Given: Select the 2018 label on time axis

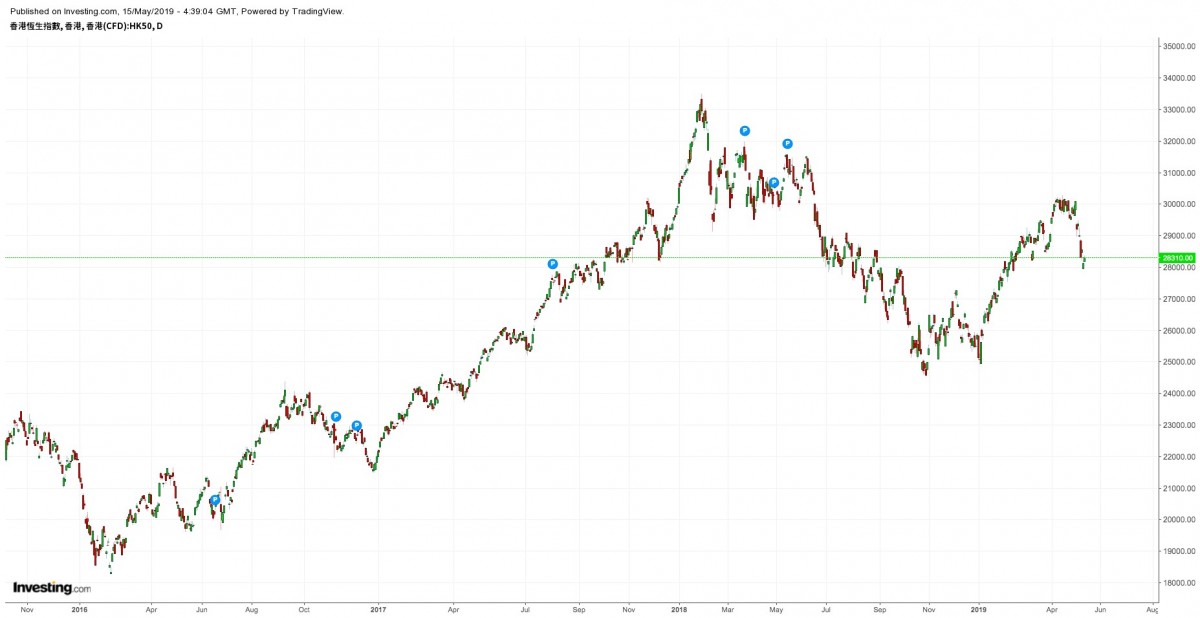Looking at the screenshot, I should click(x=680, y=608).
